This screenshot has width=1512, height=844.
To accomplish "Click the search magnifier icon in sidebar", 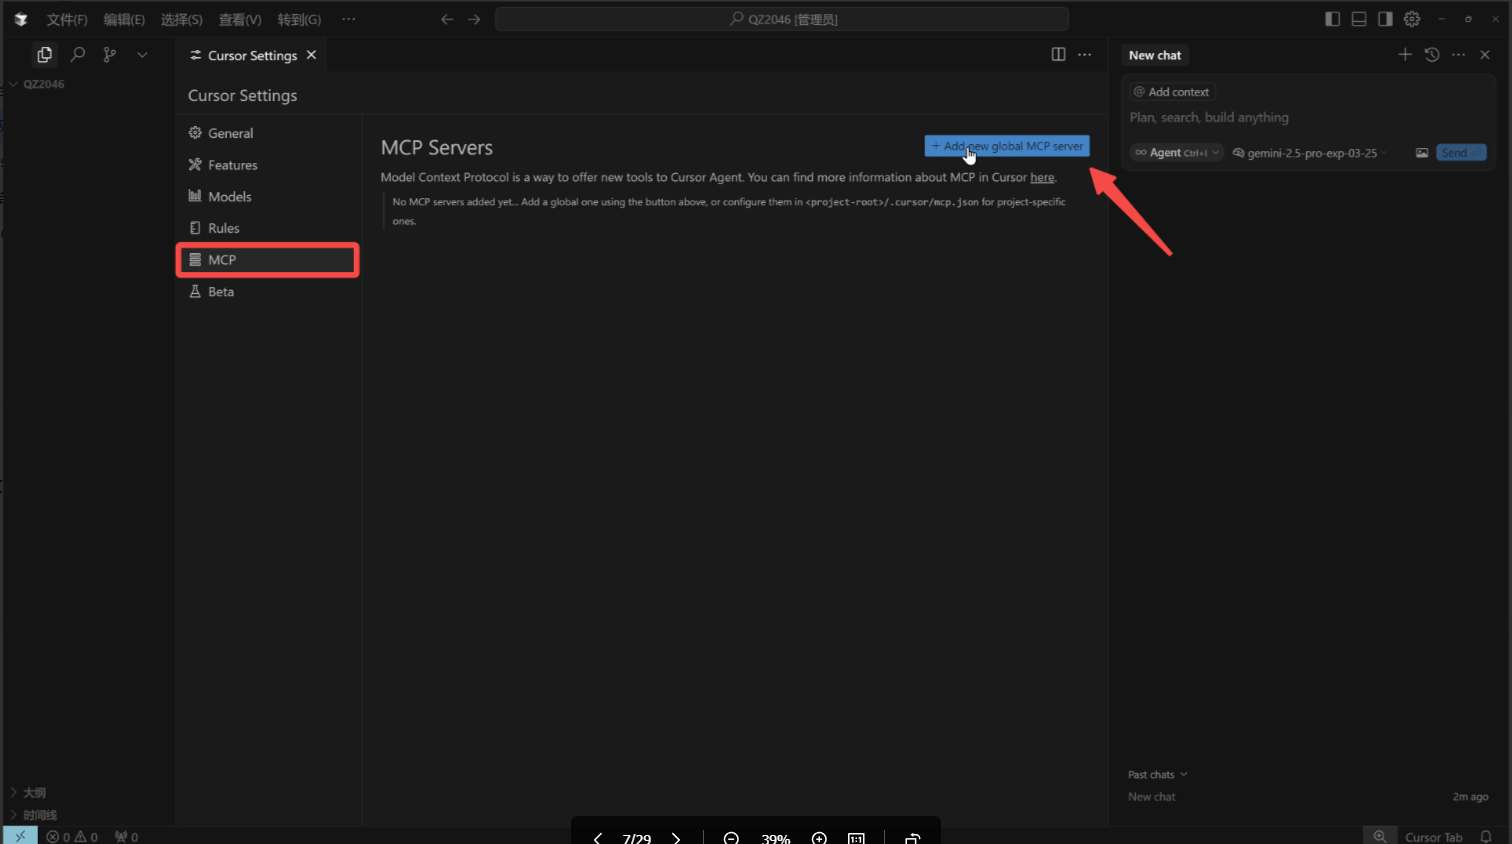I will pos(78,55).
